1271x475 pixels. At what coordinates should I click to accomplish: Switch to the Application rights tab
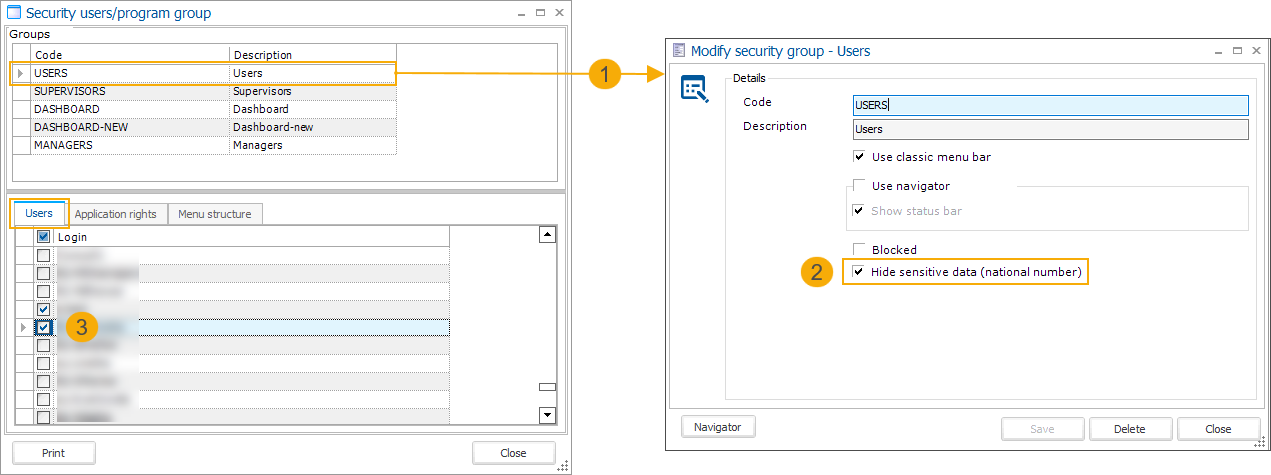click(115, 214)
